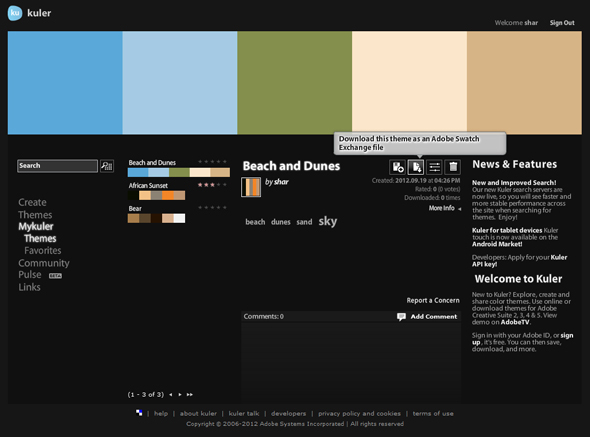The width and height of the screenshot is (590, 437).
Task: Click the author avatar thumbnail by shar
Action: pyautogui.click(x=251, y=187)
